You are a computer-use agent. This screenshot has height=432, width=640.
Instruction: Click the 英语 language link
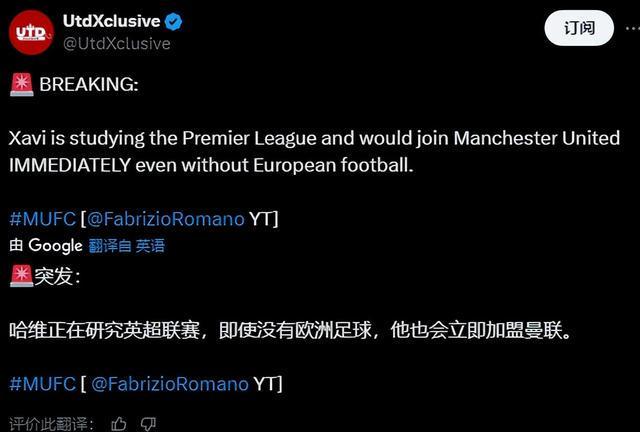pyautogui.click(x=150, y=246)
